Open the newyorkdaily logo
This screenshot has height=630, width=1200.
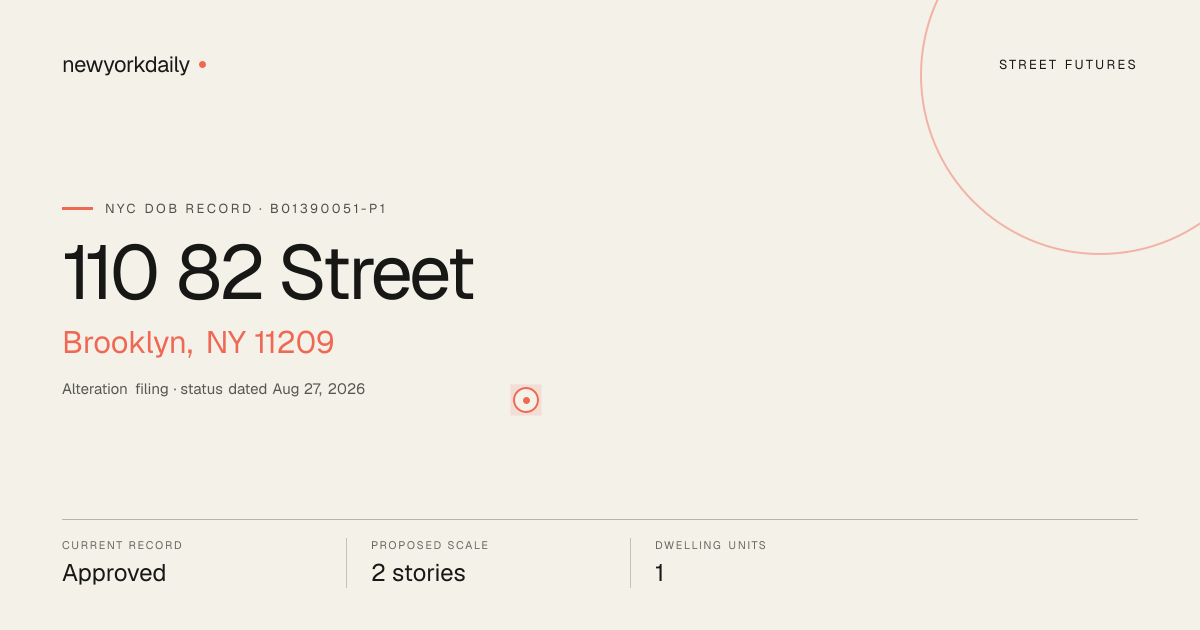click(x=126, y=65)
